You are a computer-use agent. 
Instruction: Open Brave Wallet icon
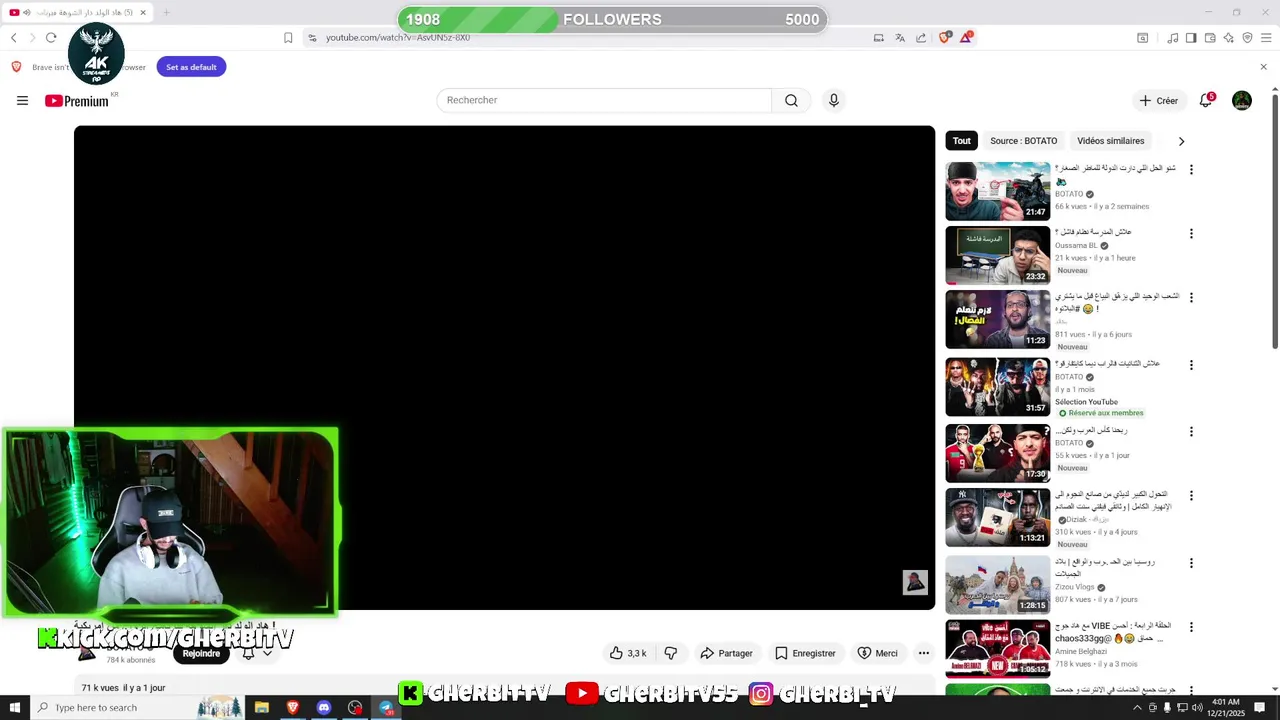1210,38
